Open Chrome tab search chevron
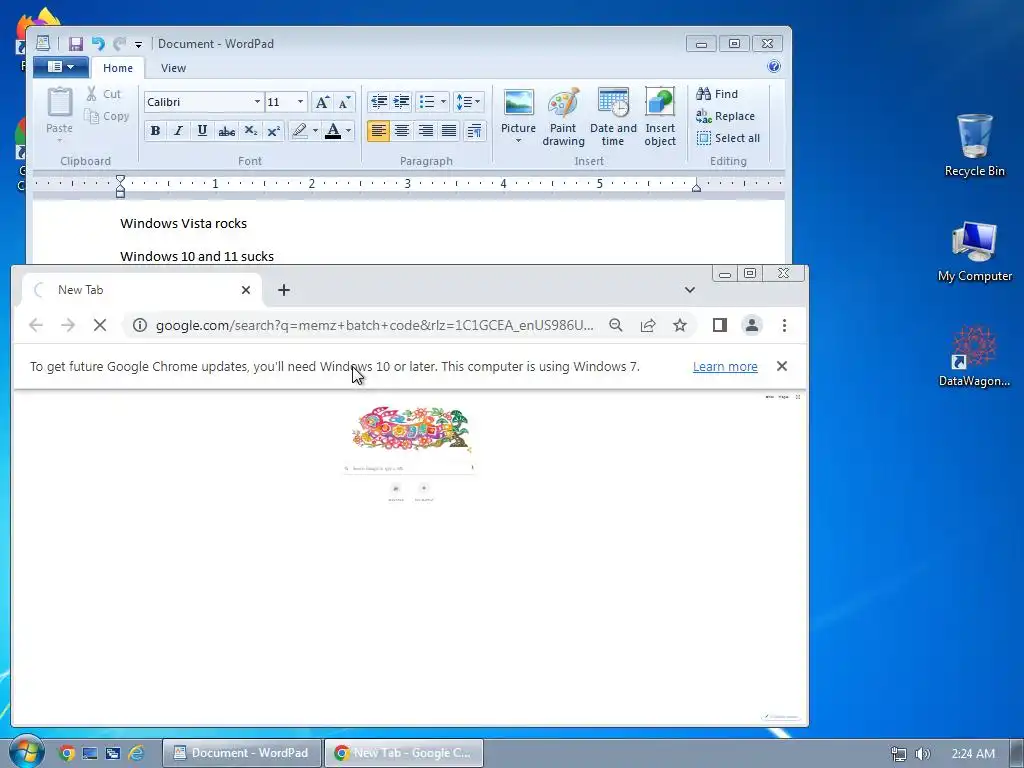 coord(690,290)
